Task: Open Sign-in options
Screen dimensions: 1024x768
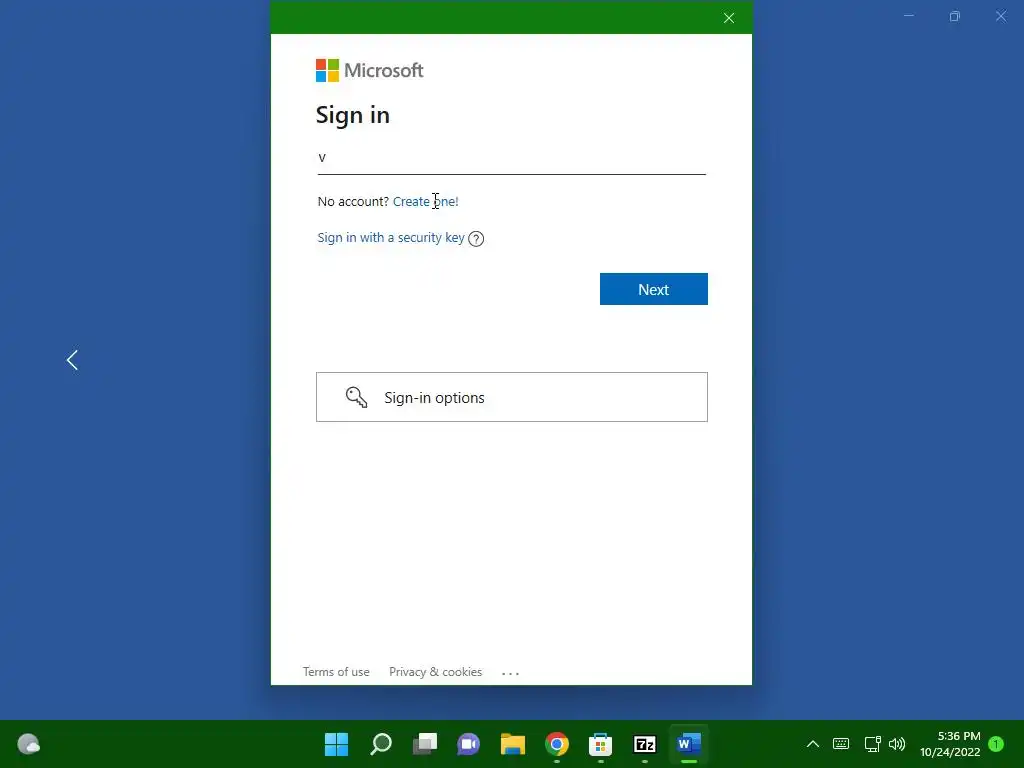Action: 512,397
